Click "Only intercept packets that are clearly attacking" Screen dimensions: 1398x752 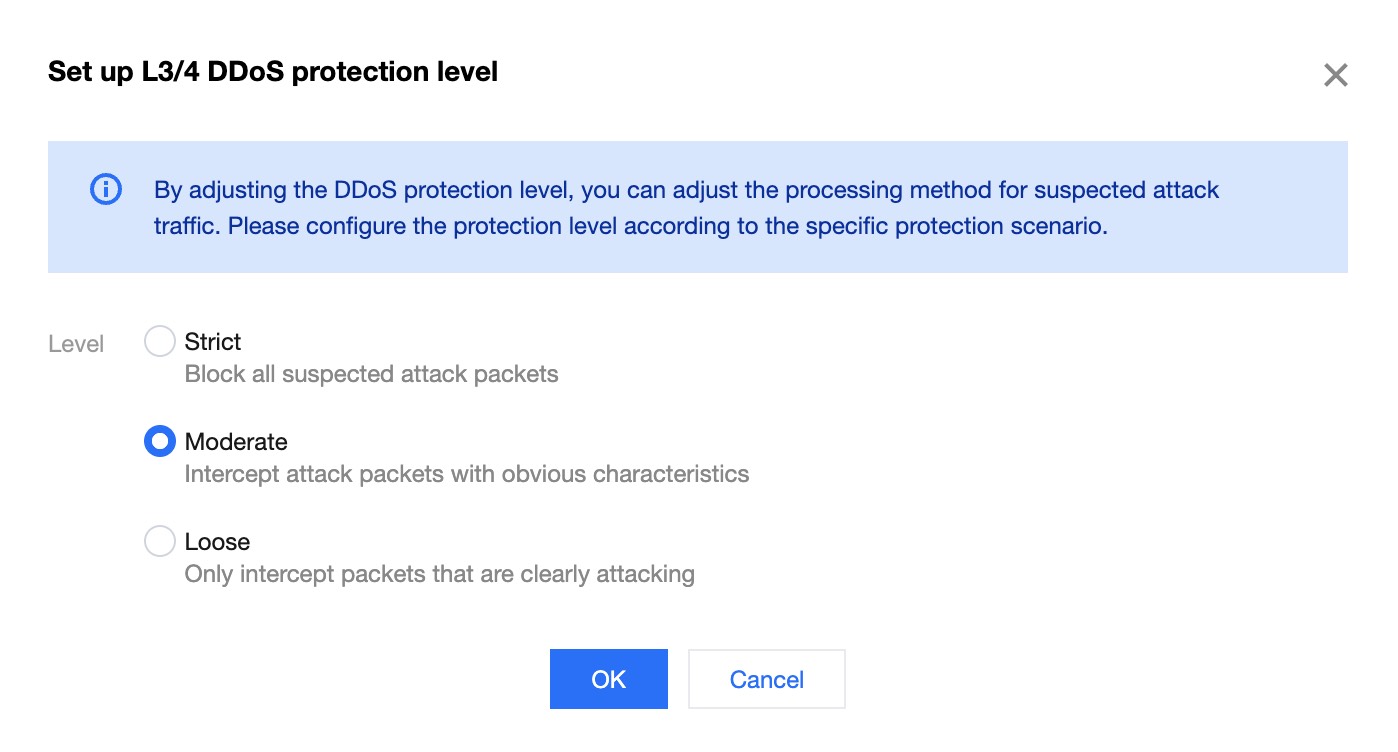(439, 574)
